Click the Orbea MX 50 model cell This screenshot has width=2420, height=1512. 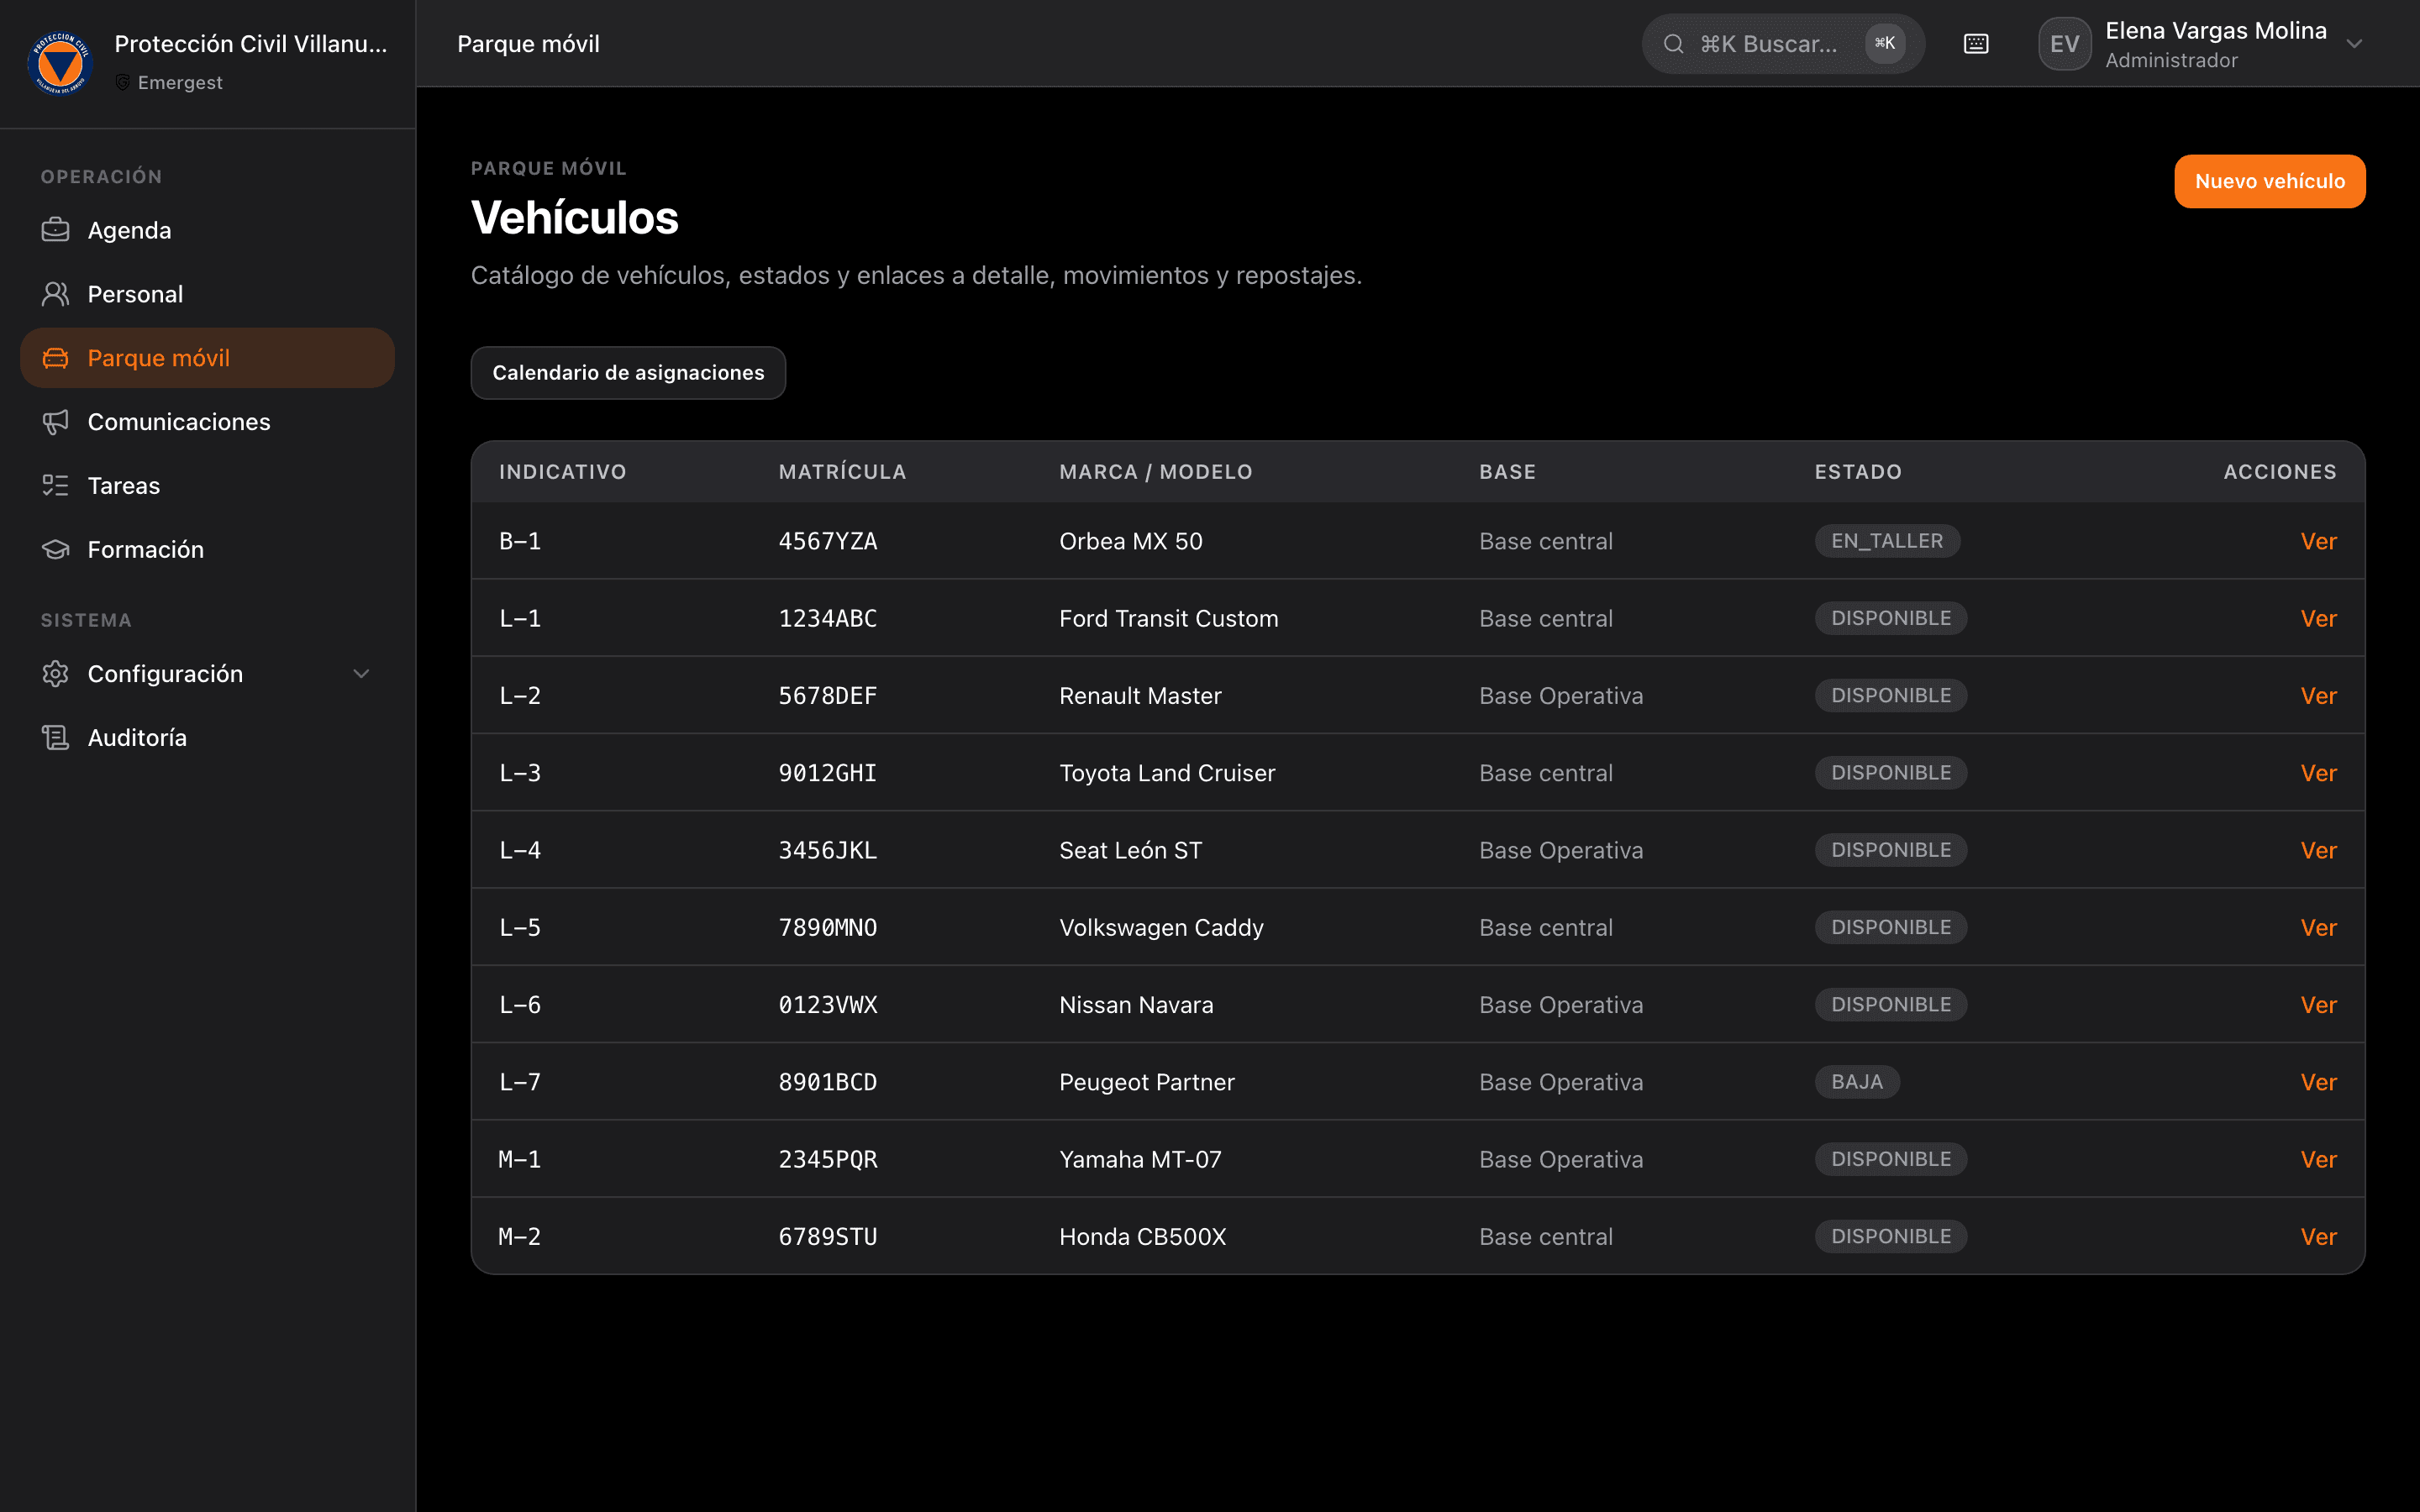tap(1131, 541)
